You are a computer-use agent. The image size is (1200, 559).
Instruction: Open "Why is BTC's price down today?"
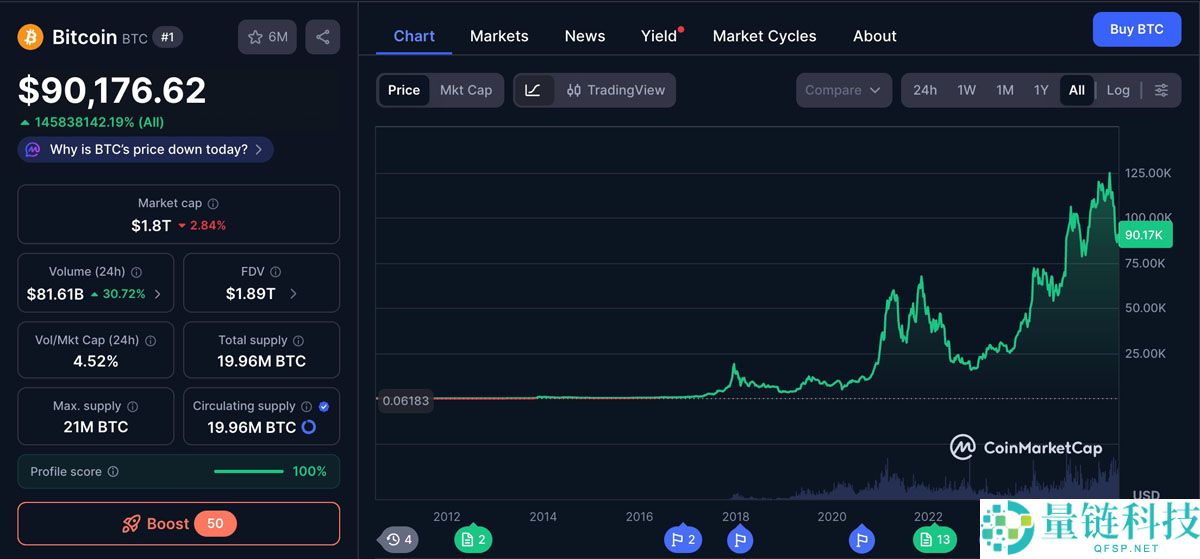click(x=146, y=149)
